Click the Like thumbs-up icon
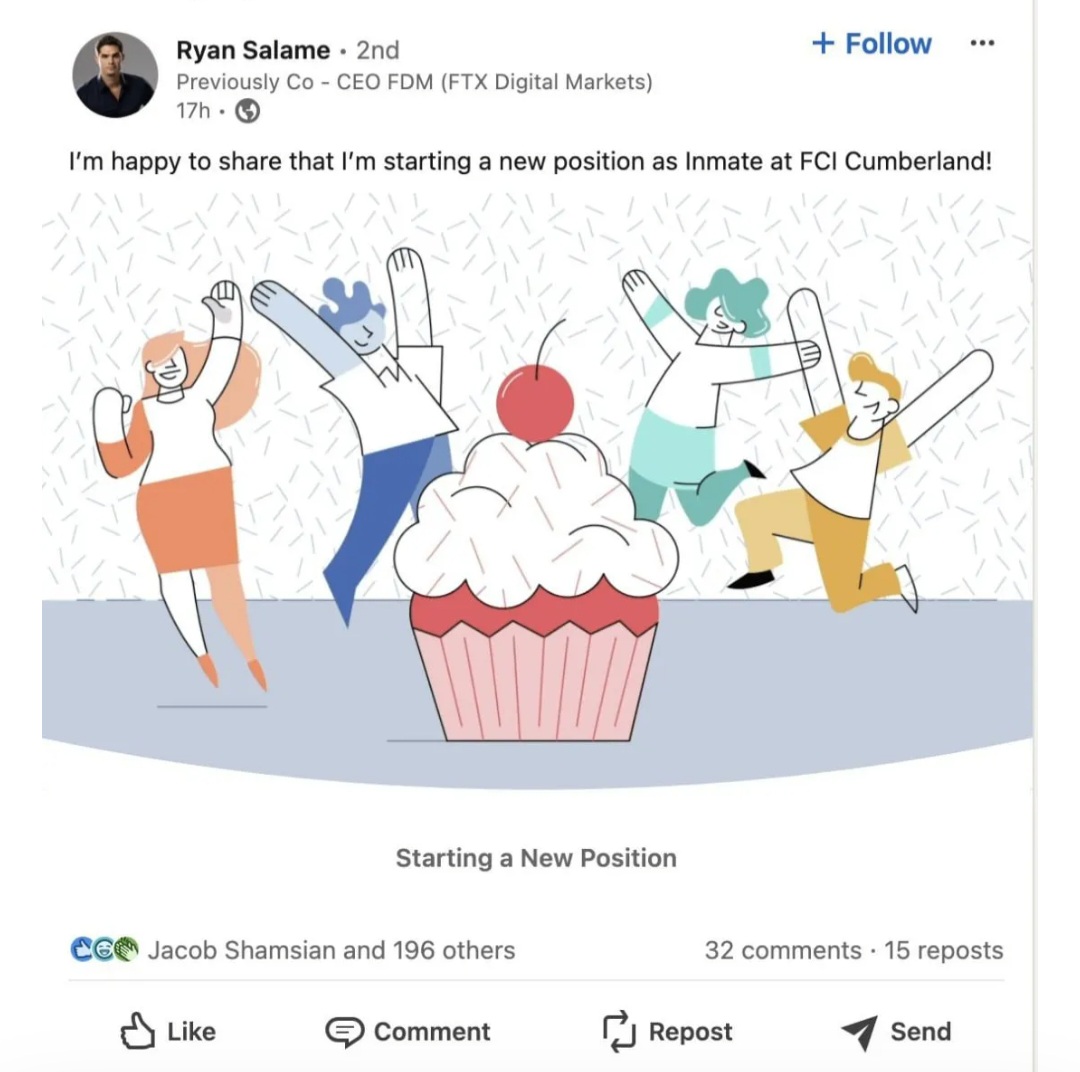 point(136,1032)
